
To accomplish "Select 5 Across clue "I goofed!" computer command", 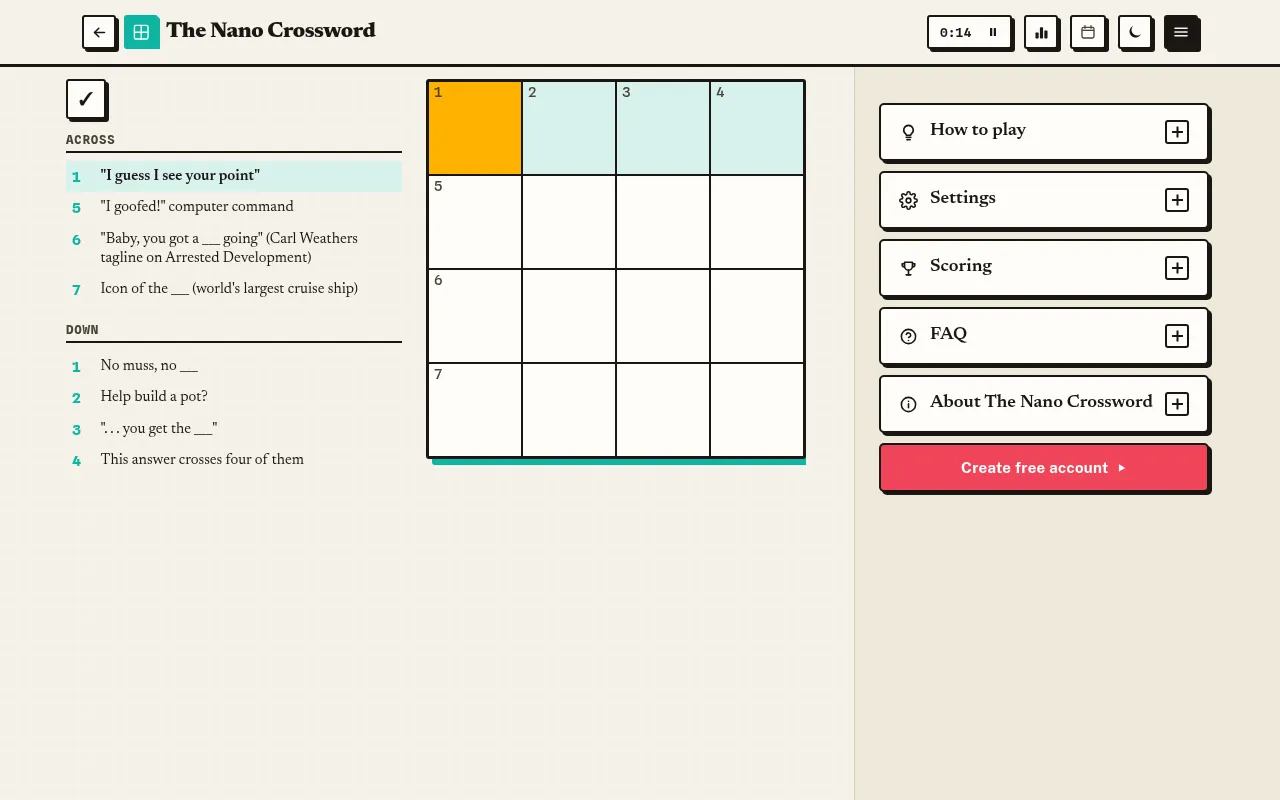I will [x=234, y=207].
